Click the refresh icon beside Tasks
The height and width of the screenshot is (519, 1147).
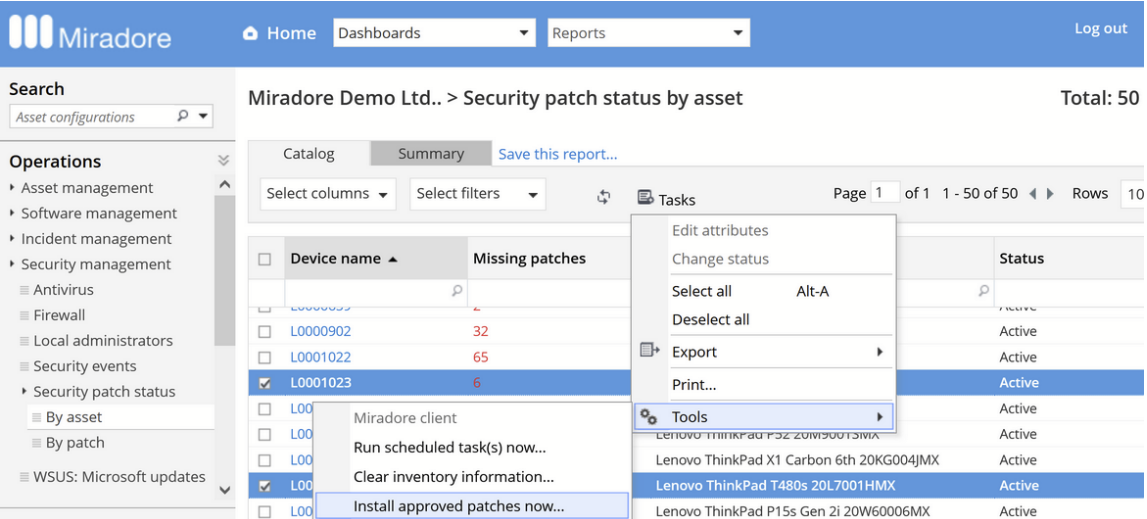click(603, 196)
